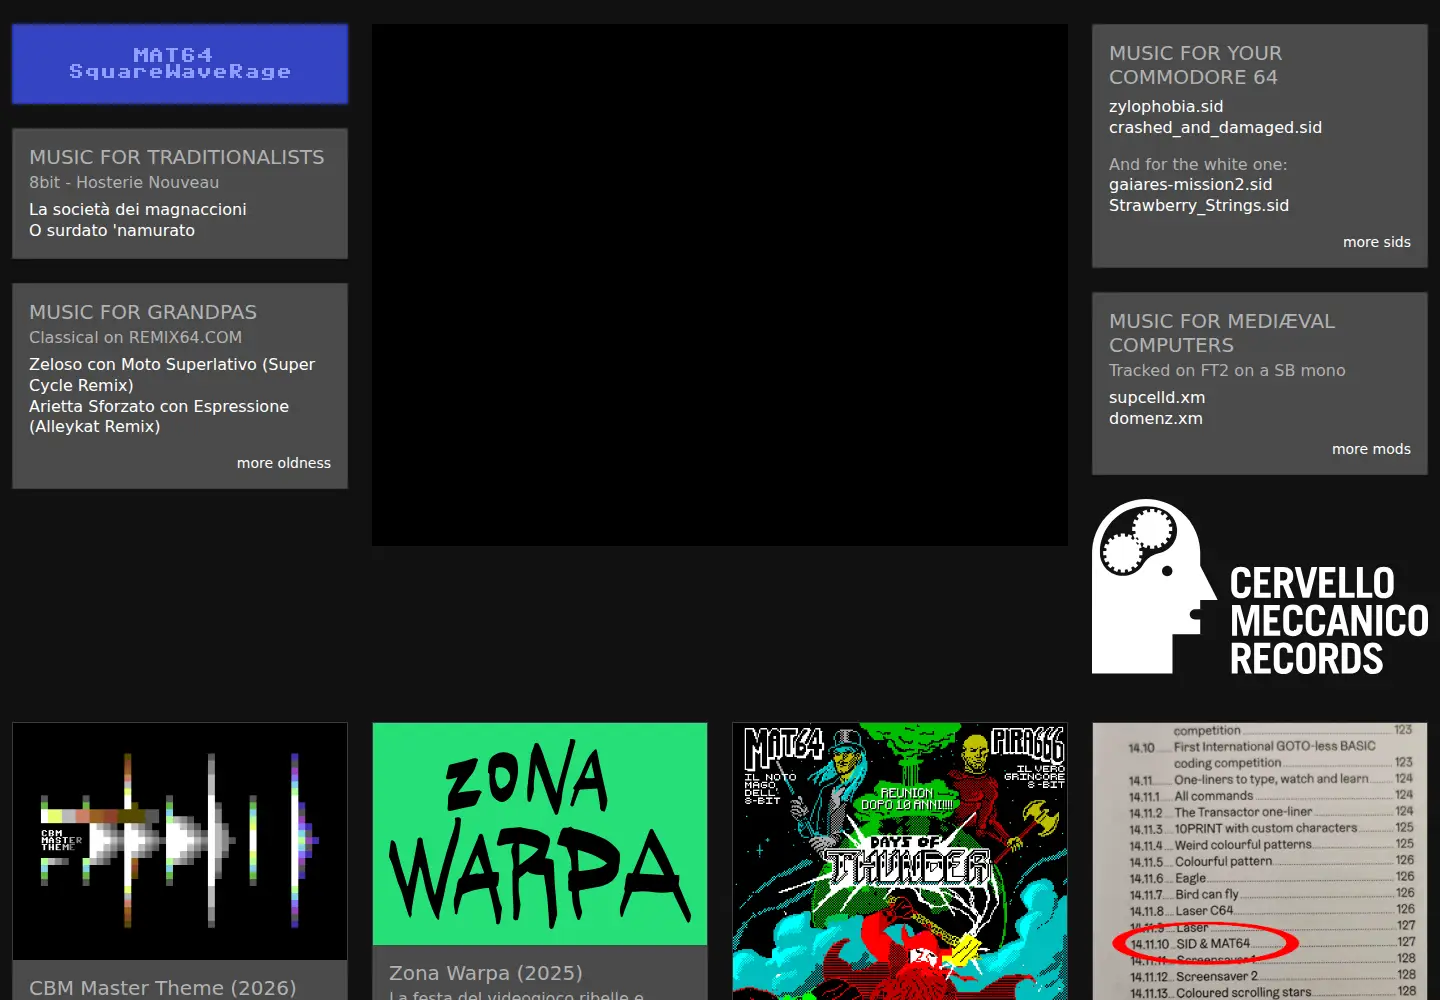1440x1000 pixels.
Task: Download supcelld.xm module
Action: click(1157, 397)
